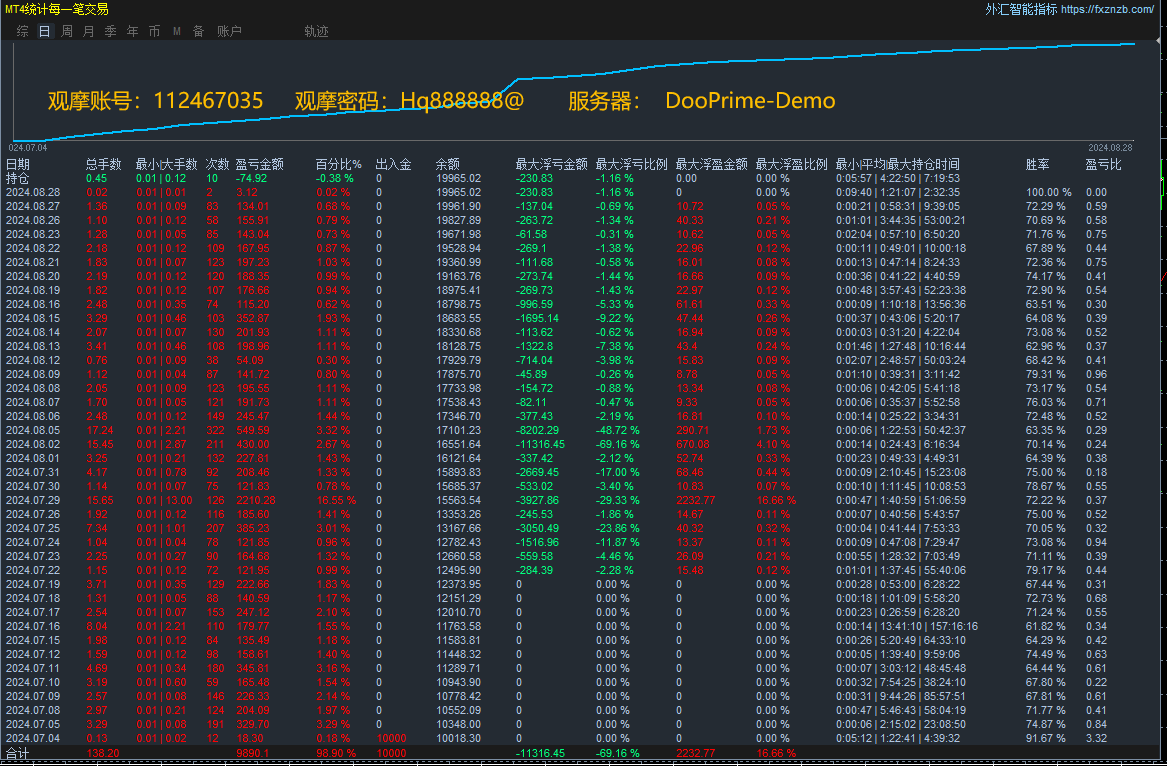Click the 0:00:14 | 13:41:10 | 157:16:16 holding time
Viewport: 1167px width, 766px height.
point(907,627)
